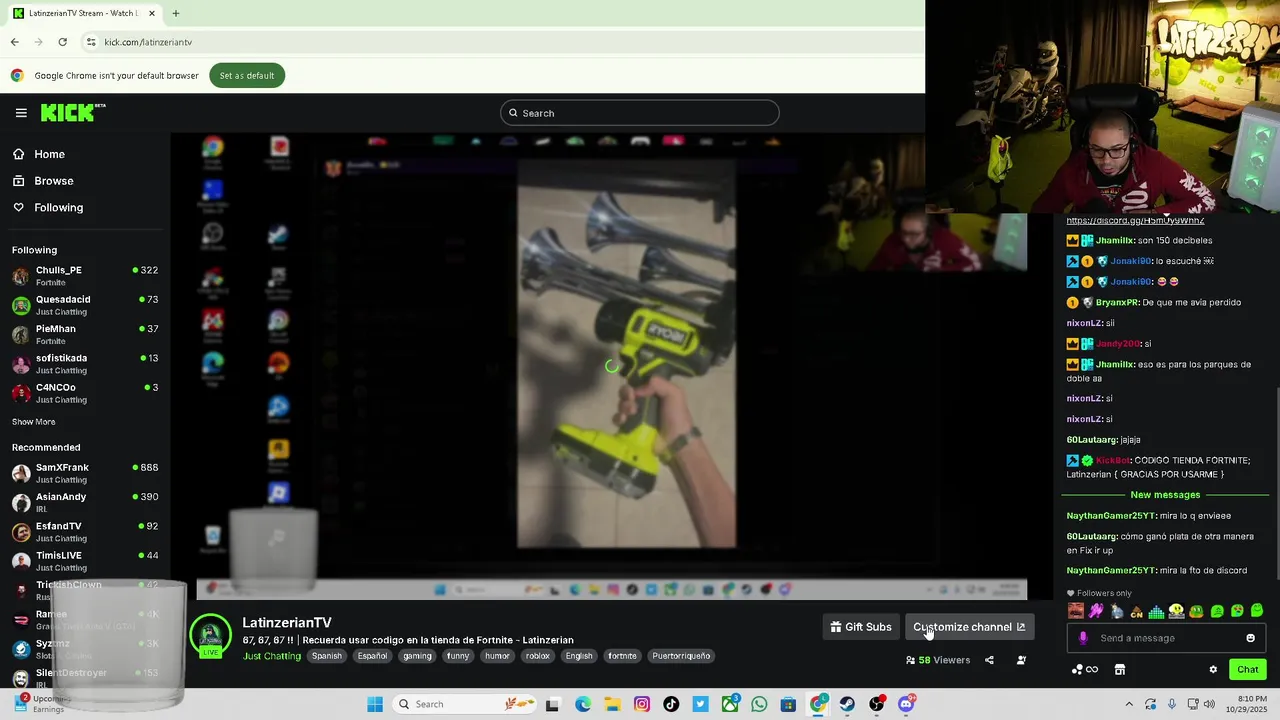Screen dimensions: 1280x720
Task: Insert the first laughing face emote
Action: [1076, 611]
